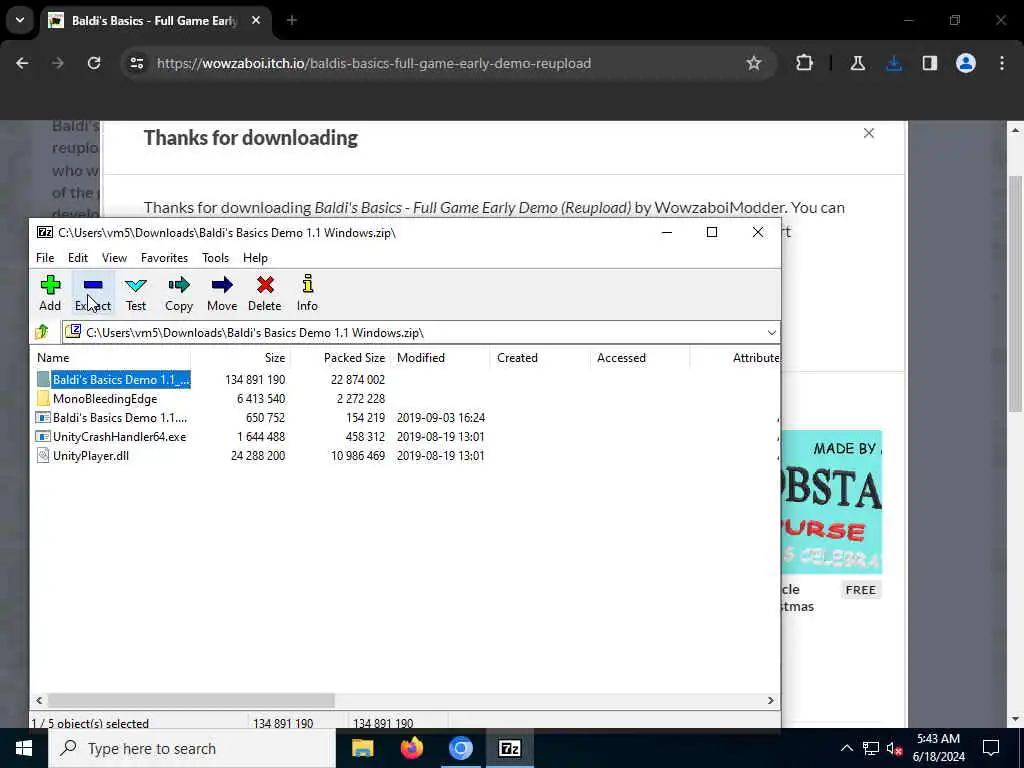Open the 7-Zip File menu
Screen dimensions: 1024x768
[45, 257]
